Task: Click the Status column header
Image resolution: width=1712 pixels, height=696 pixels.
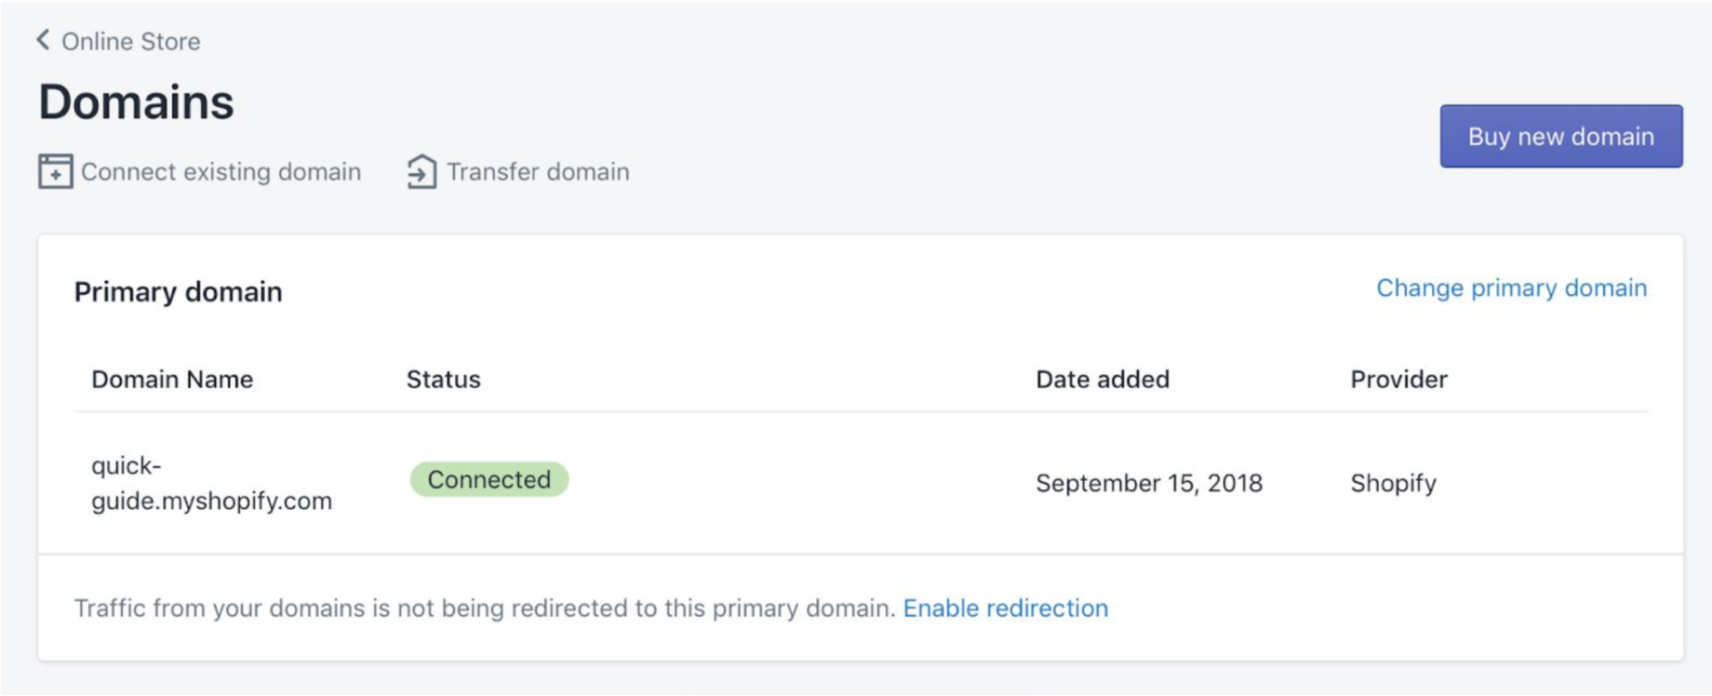Action: click(443, 379)
